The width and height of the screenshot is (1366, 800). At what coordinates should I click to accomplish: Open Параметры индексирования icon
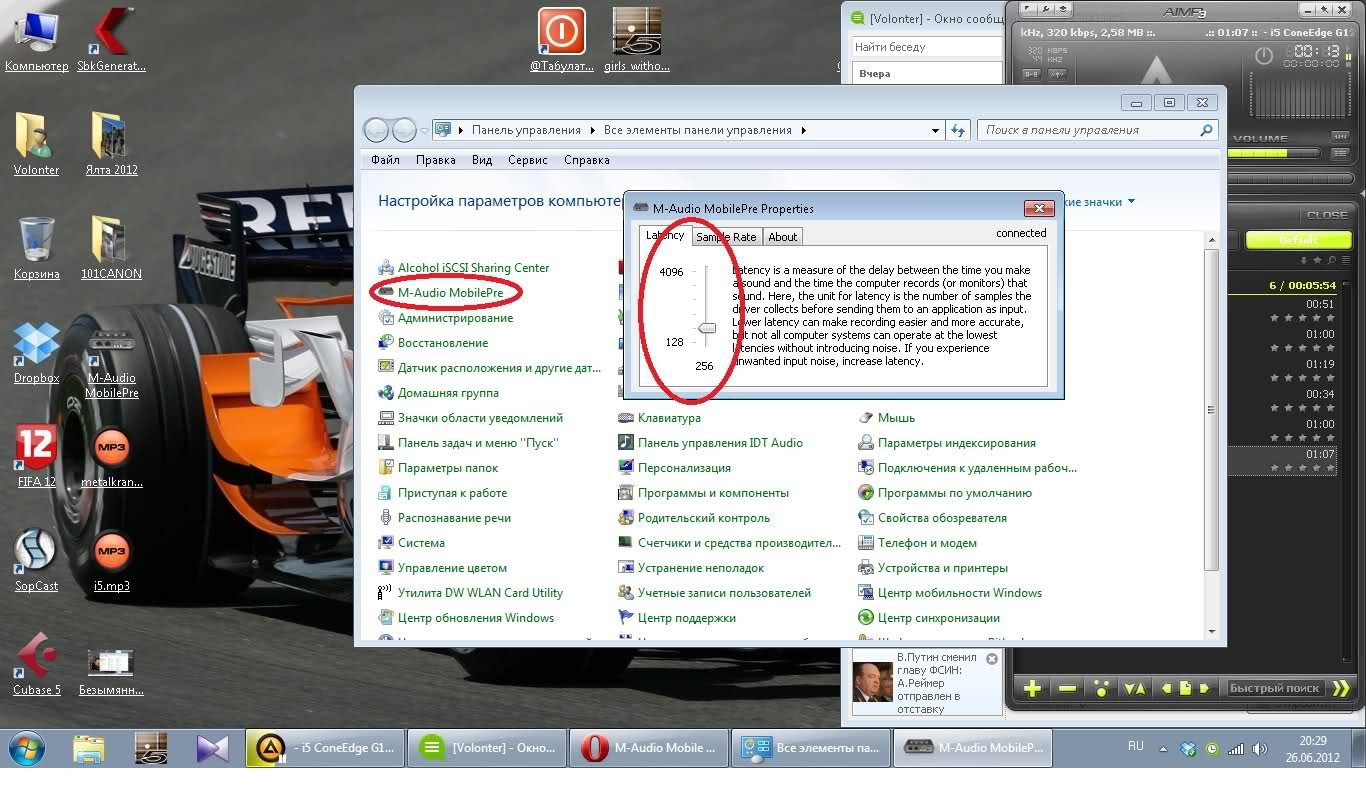(866, 443)
